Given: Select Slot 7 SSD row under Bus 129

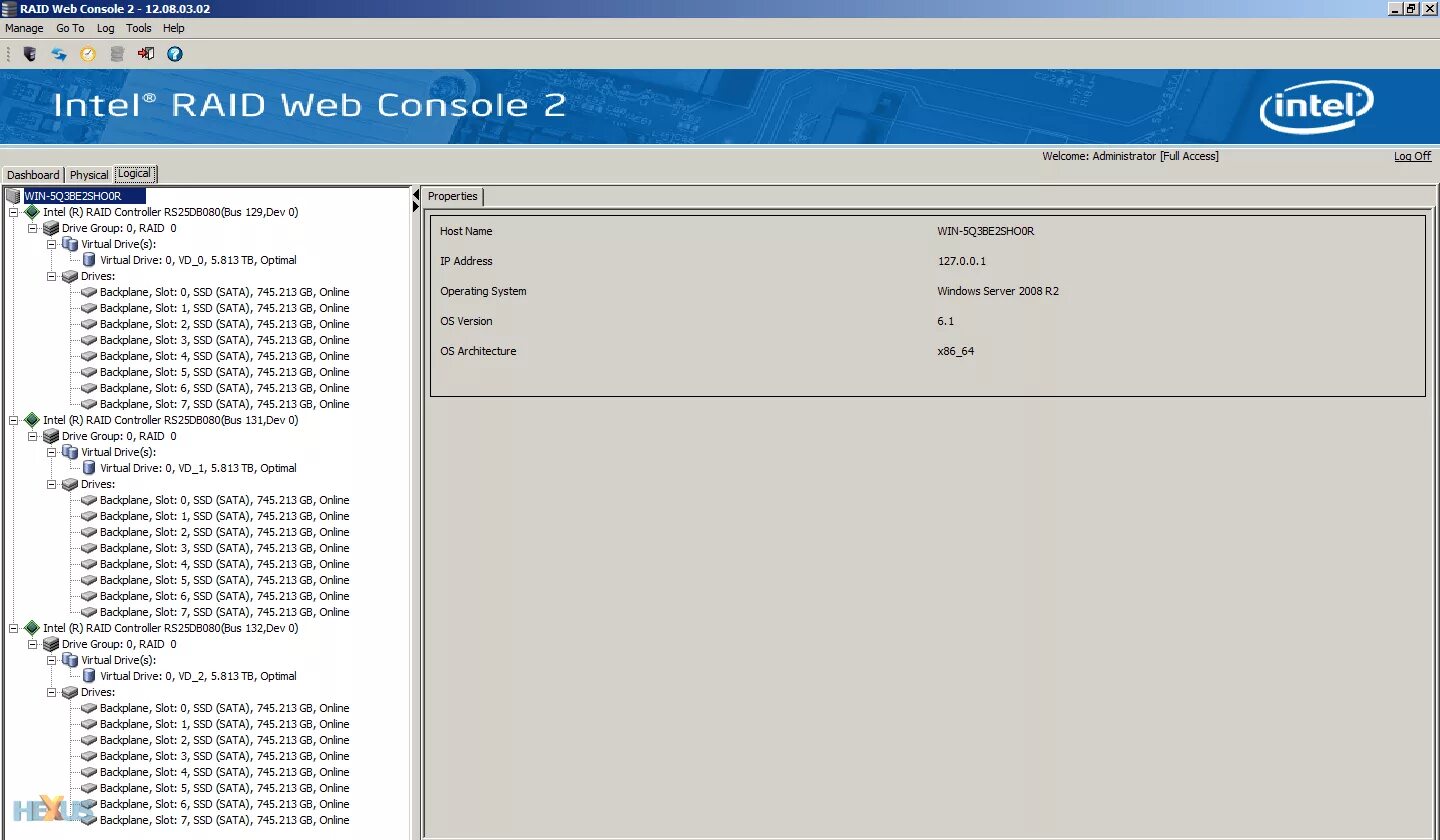Looking at the screenshot, I should [225, 404].
